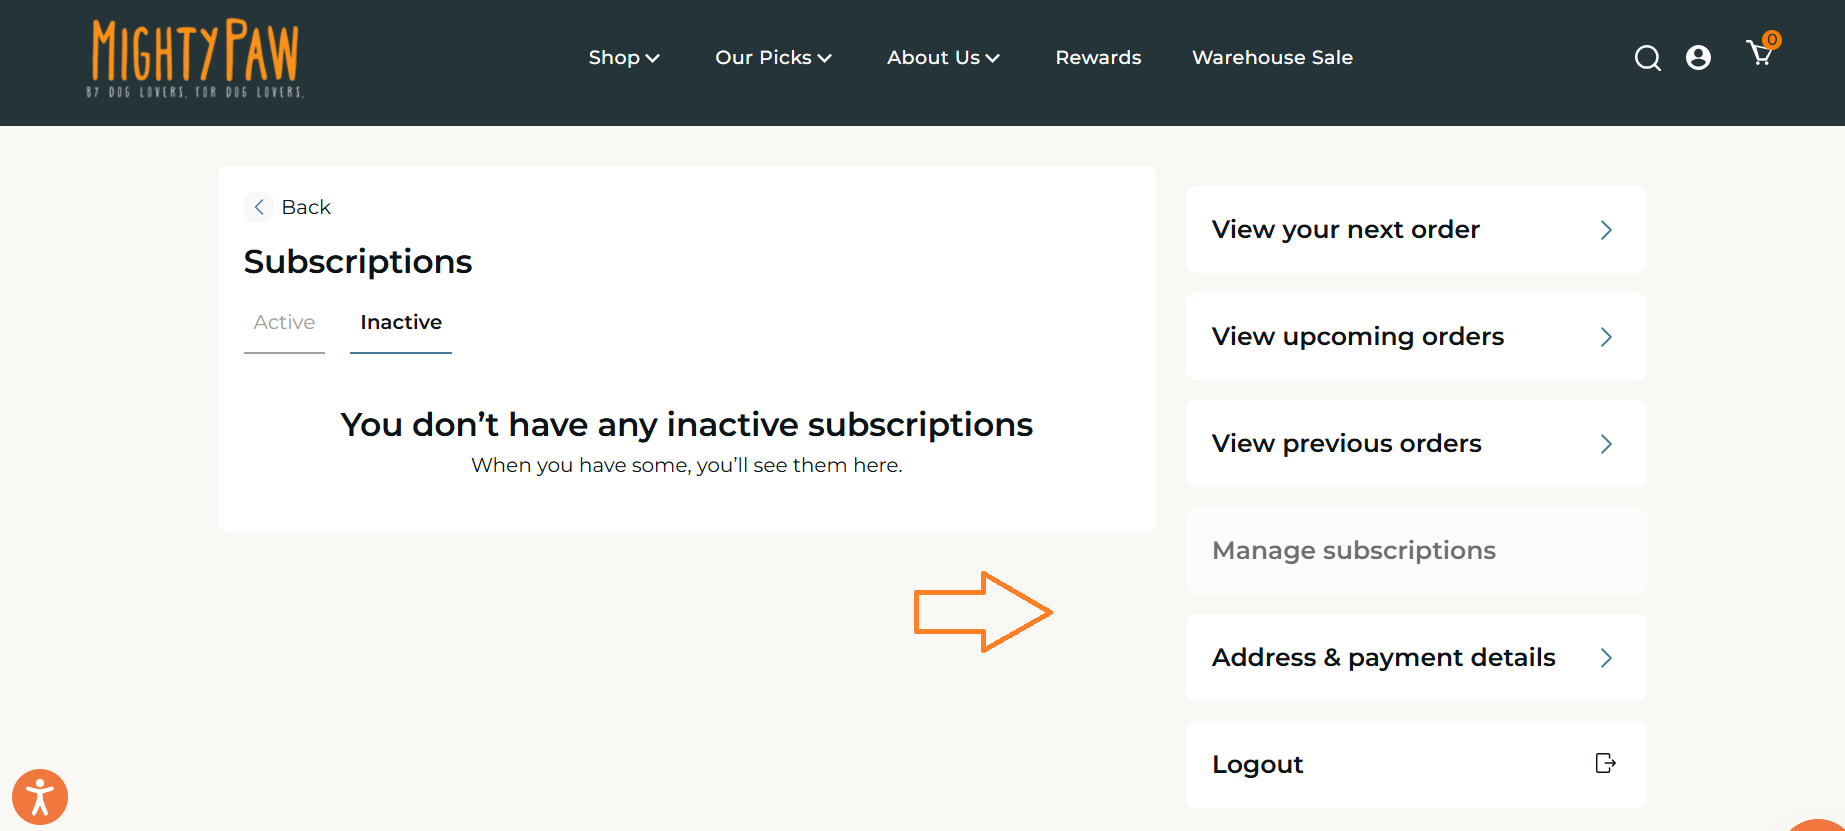The image size is (1845, 831).
Task: Expand the Shop dropdown menu
Action: [623, 58]
